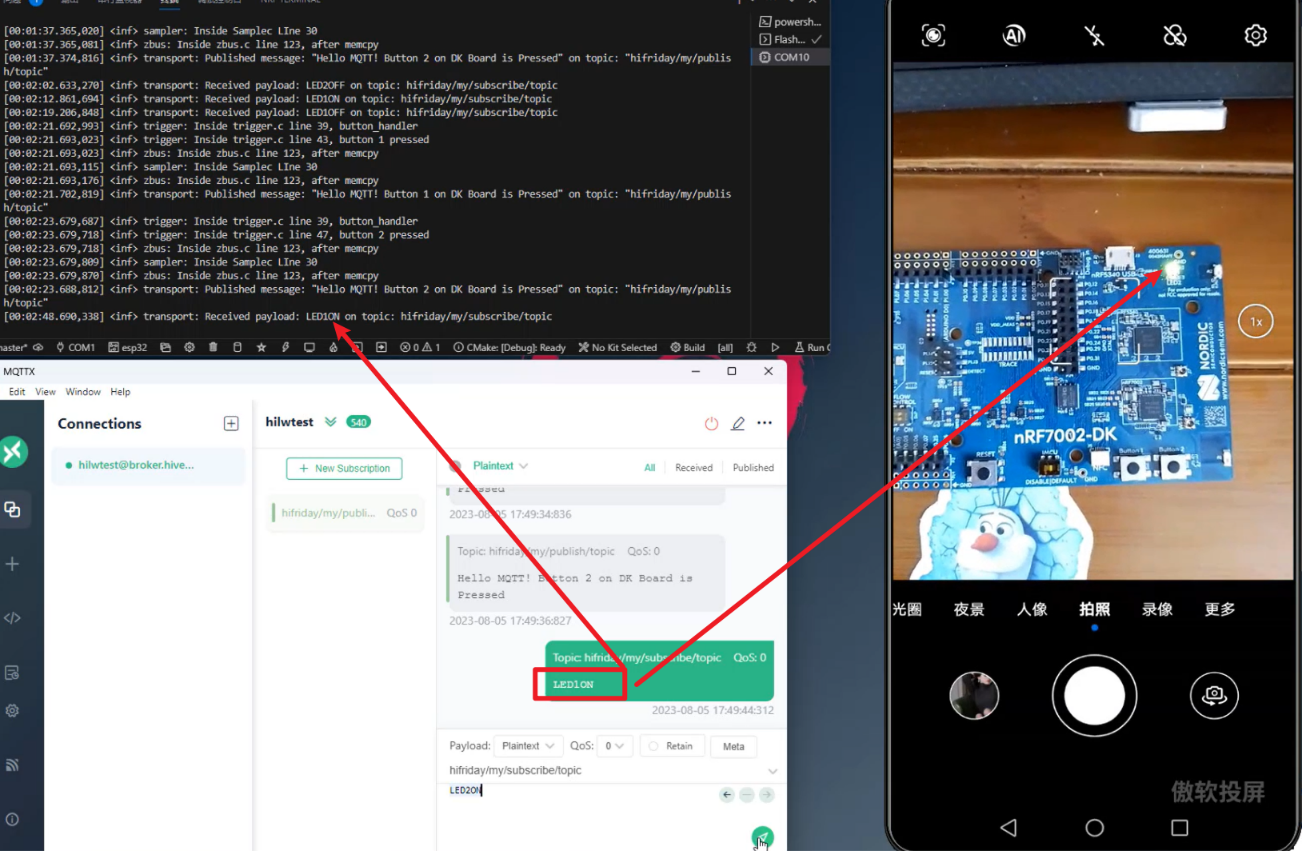This screenshot has height=851, width=1302.
Task: Select the hilwtest@broker.hive... connection
Action: (148, 465)
